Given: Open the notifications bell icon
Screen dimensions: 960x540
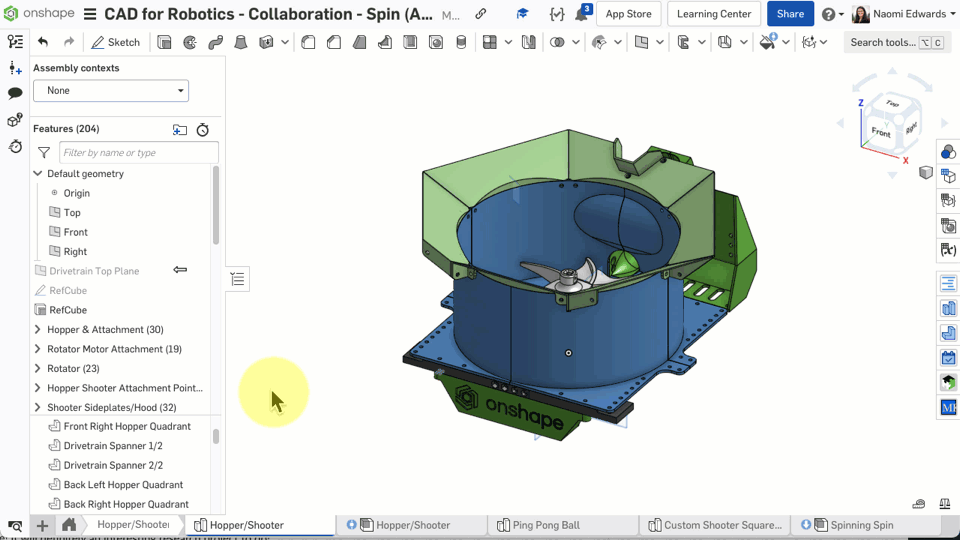Looking at the screenshot, I should click(x=581, y=15).
